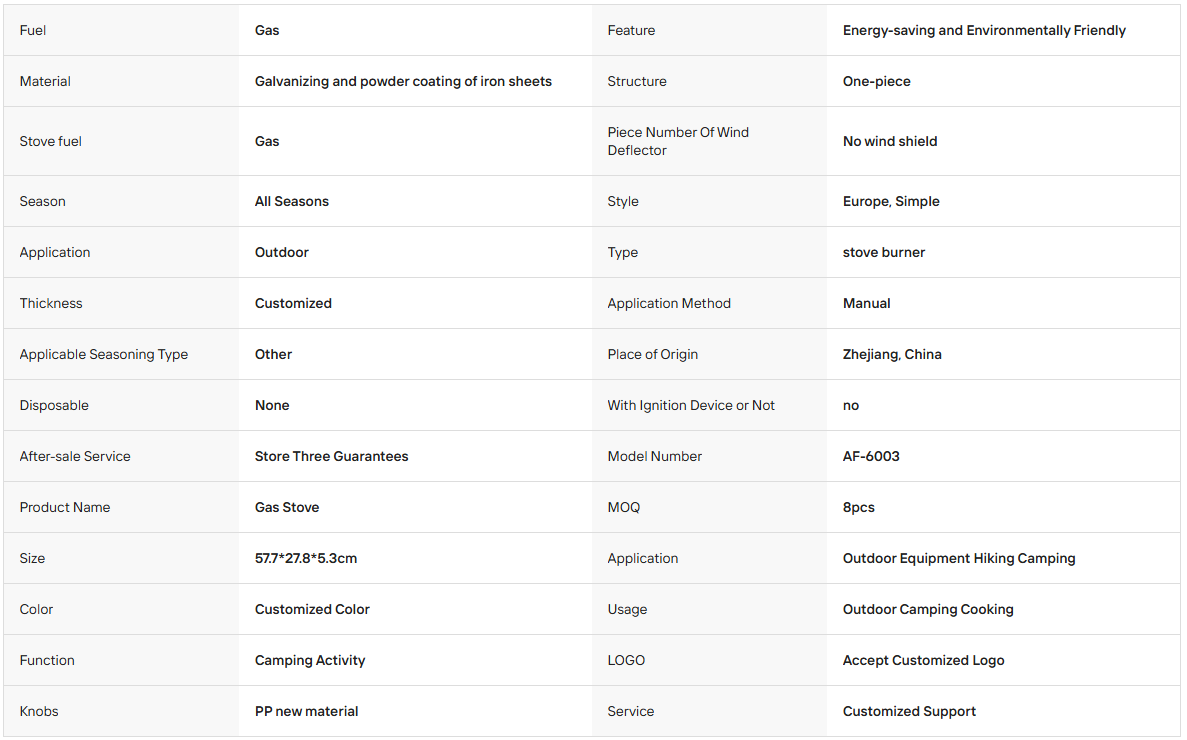The height and width of the screenshot is (740, 1187).
Task: Click the Model Number value AF-6003
Action: (871, 456)
